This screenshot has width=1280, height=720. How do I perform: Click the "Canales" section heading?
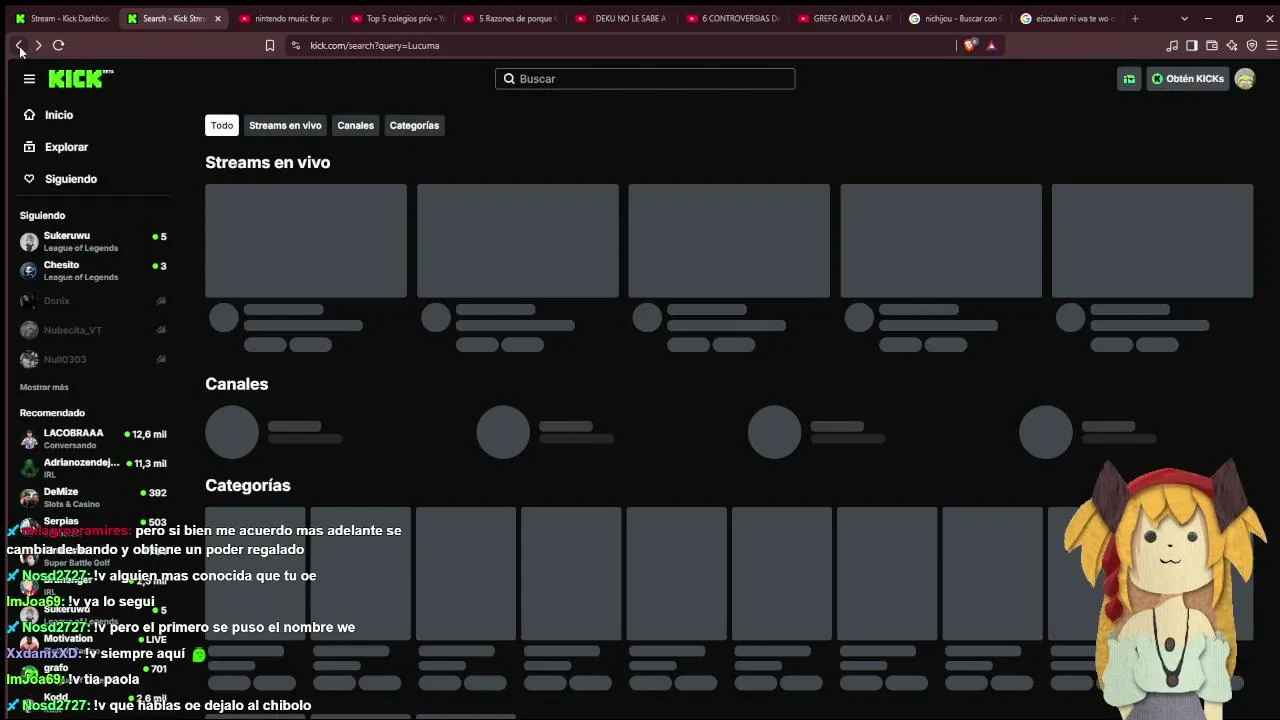[x=236, y=384]
